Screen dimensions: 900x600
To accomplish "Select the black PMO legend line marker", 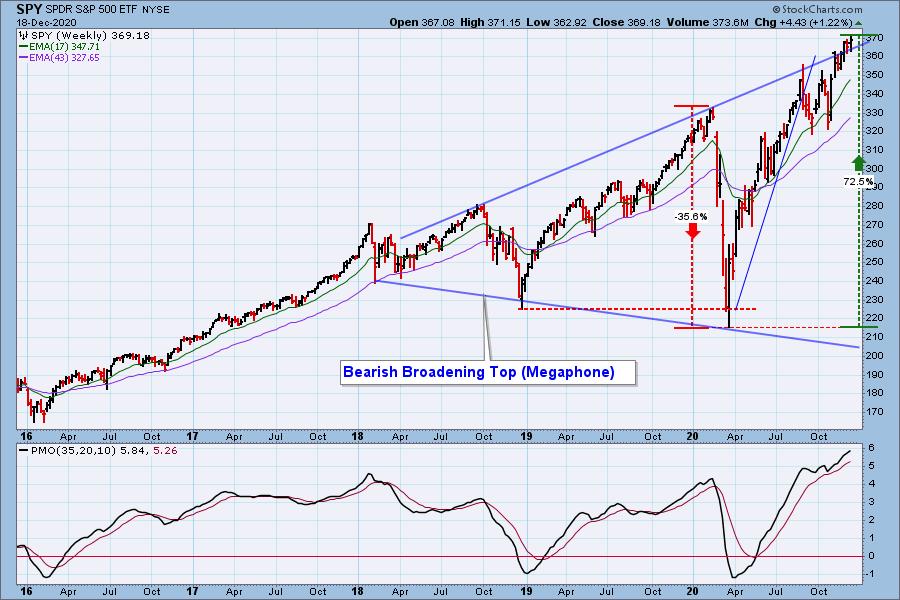I will coord(24,451).
